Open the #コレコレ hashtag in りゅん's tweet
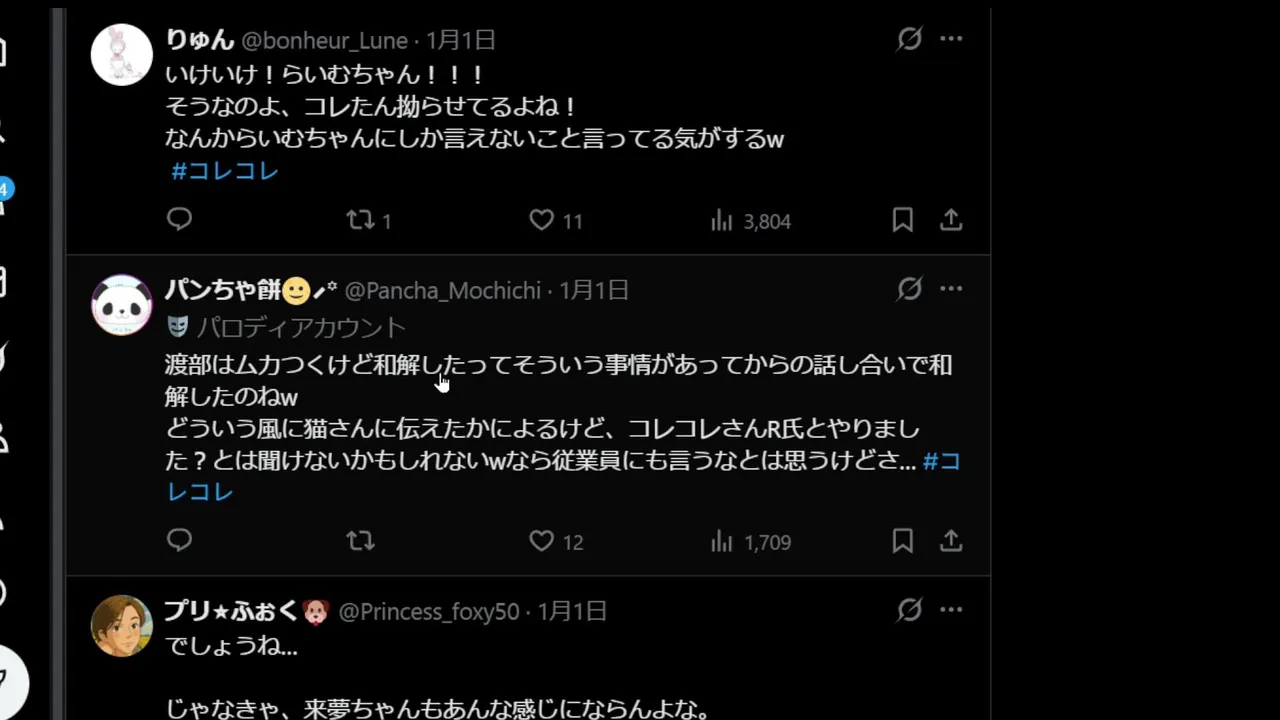This screenshot has height=720, width=1280. point(225,171)
